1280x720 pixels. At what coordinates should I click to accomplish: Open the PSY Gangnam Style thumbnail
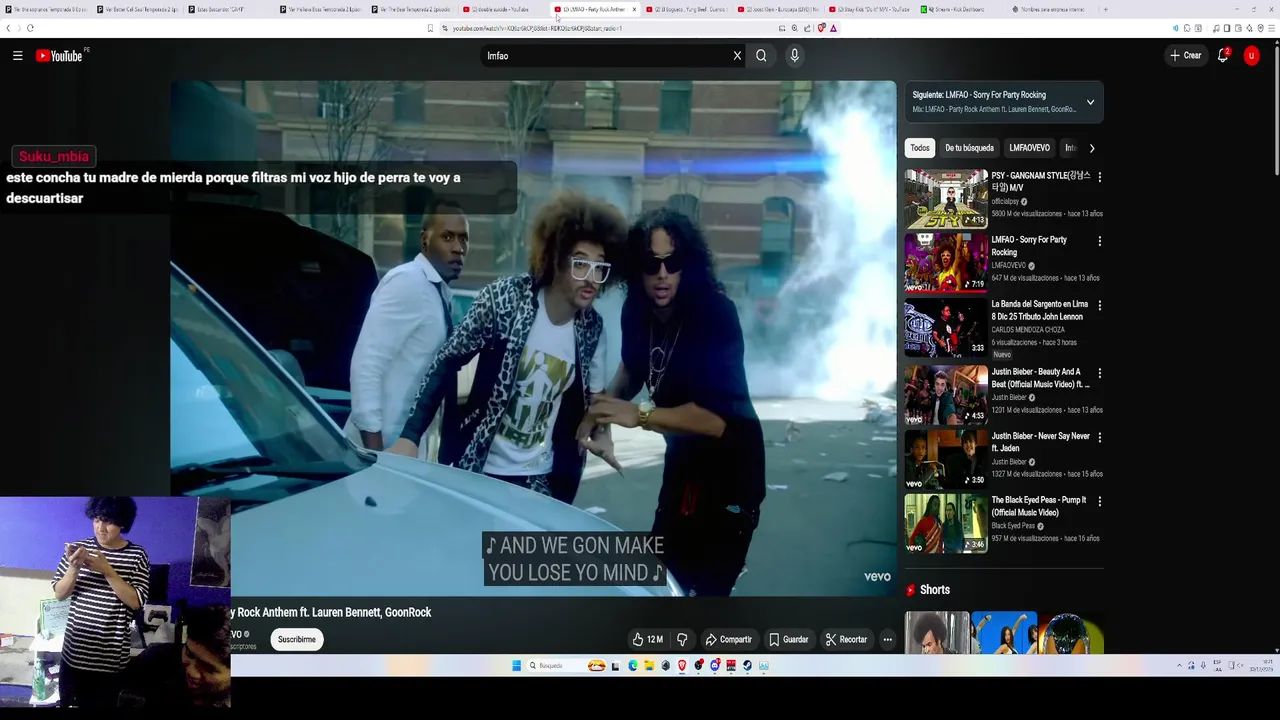click(946, 198)
